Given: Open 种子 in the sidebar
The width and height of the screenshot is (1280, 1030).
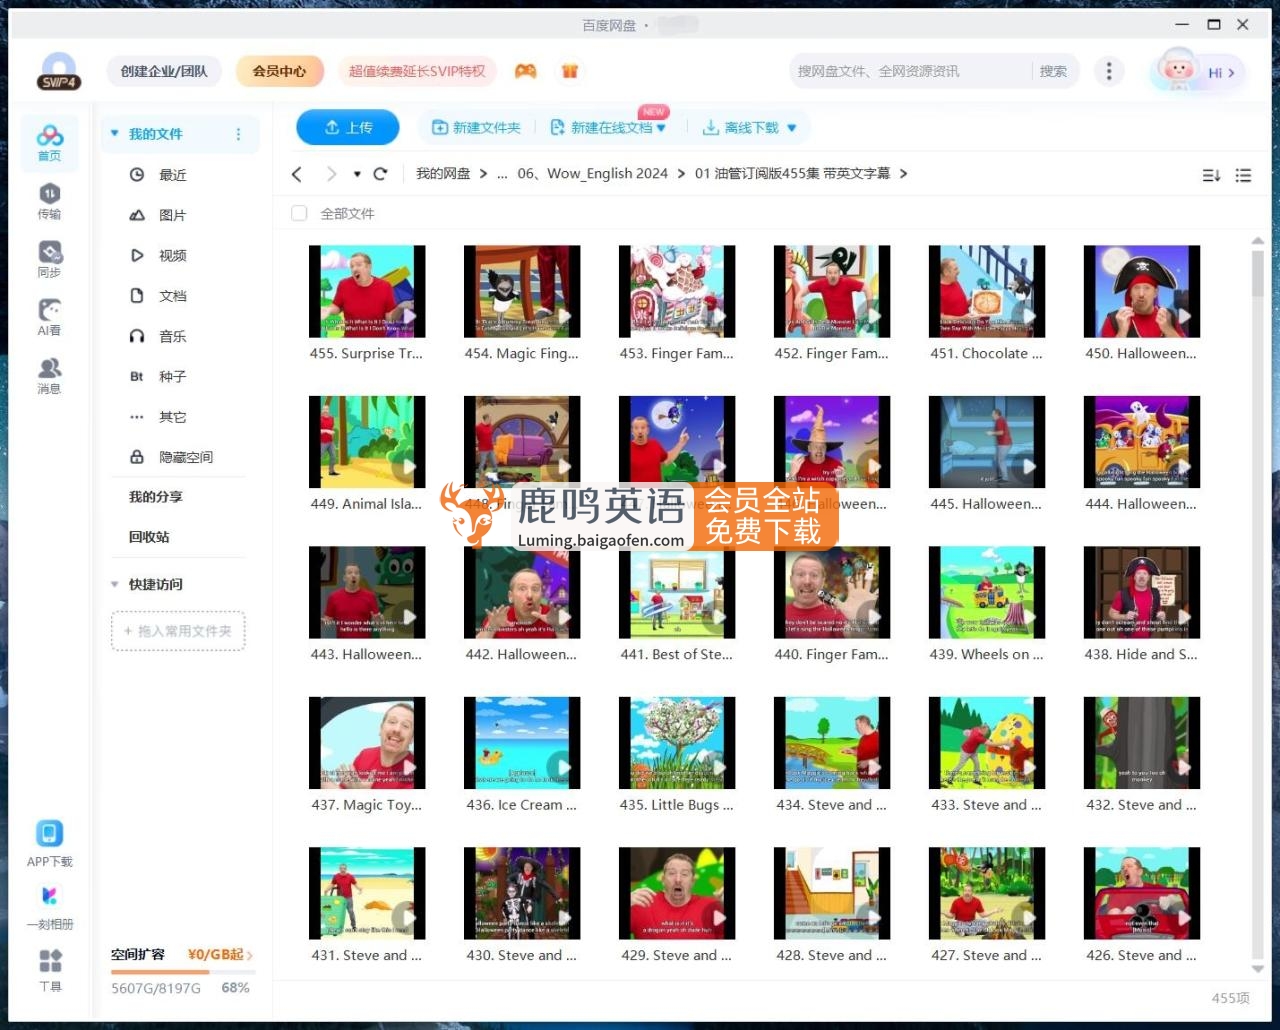Looking at the screenshot, I should 173,376.
